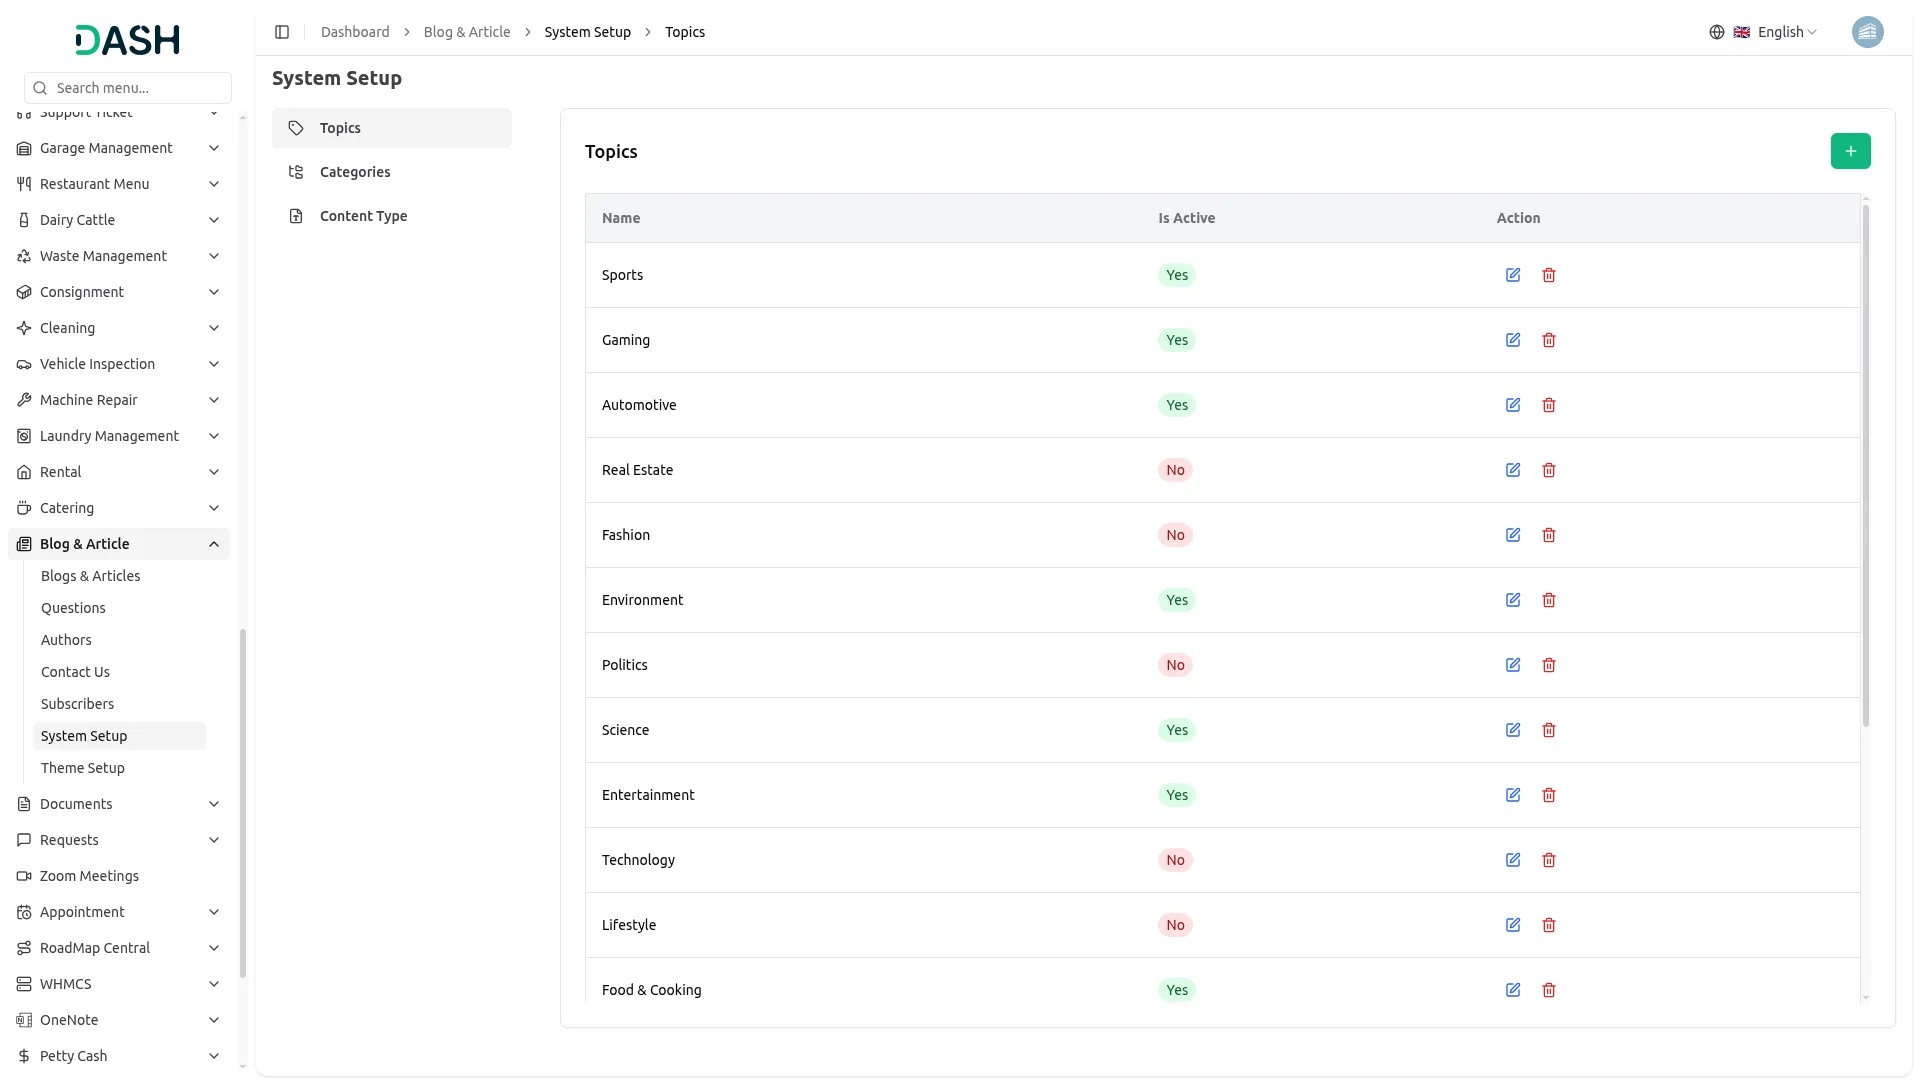
Task: Switch to the Categories setup tab
Action: coord(355,172)
